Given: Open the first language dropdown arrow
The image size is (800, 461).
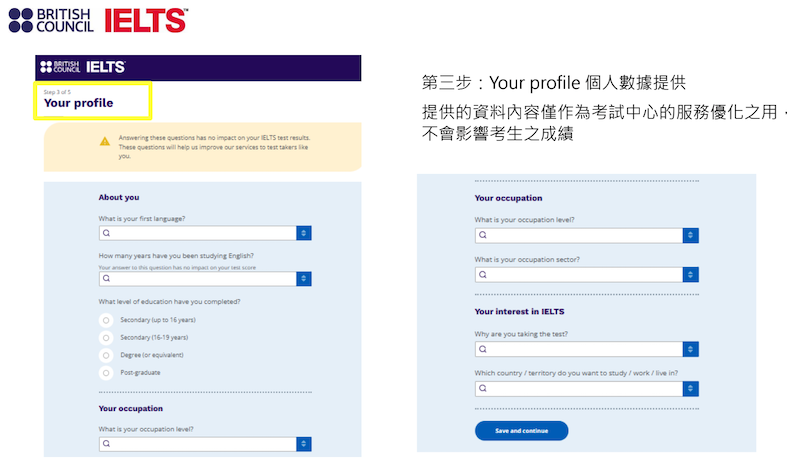Looking at the screenshot, I should [x=304, y=233].
